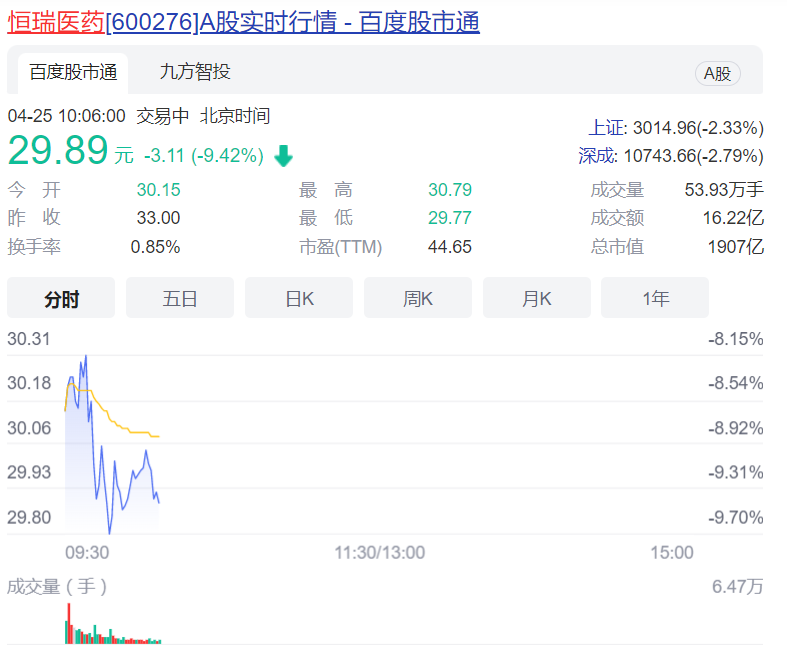Show the 月K monthly chart

pos(537,298)
